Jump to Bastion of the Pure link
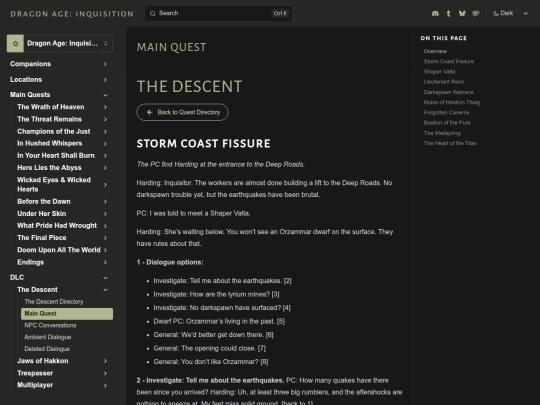 (x=447, y=123)
